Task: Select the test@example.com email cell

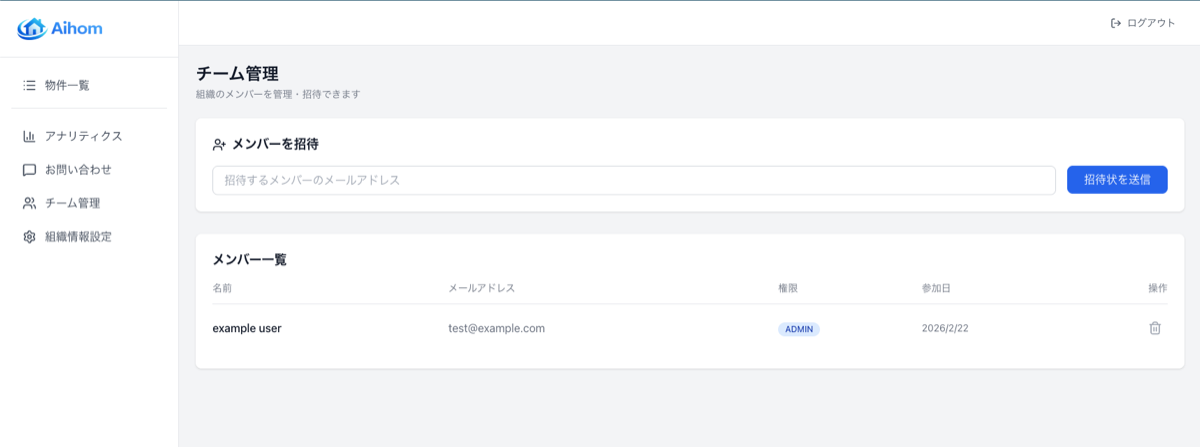Action: point(496,328)
